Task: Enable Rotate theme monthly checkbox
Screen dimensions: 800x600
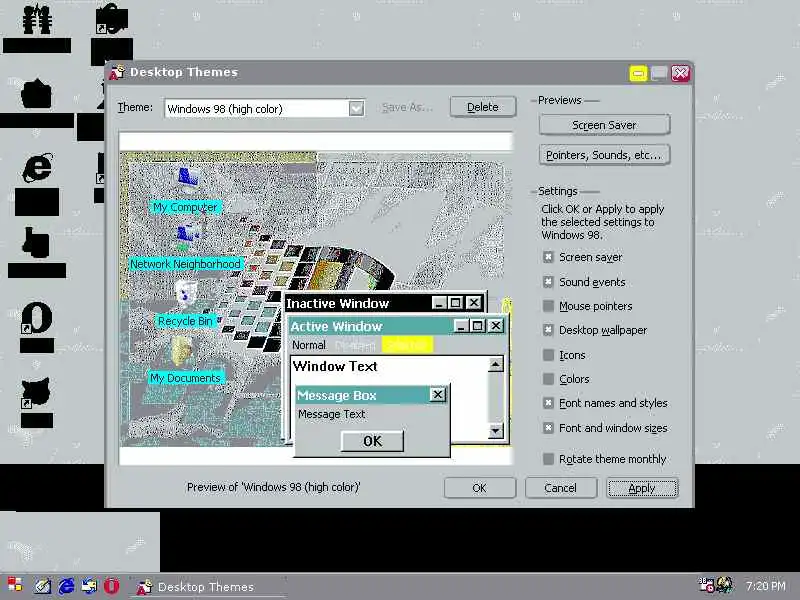Action: point(548,459)
